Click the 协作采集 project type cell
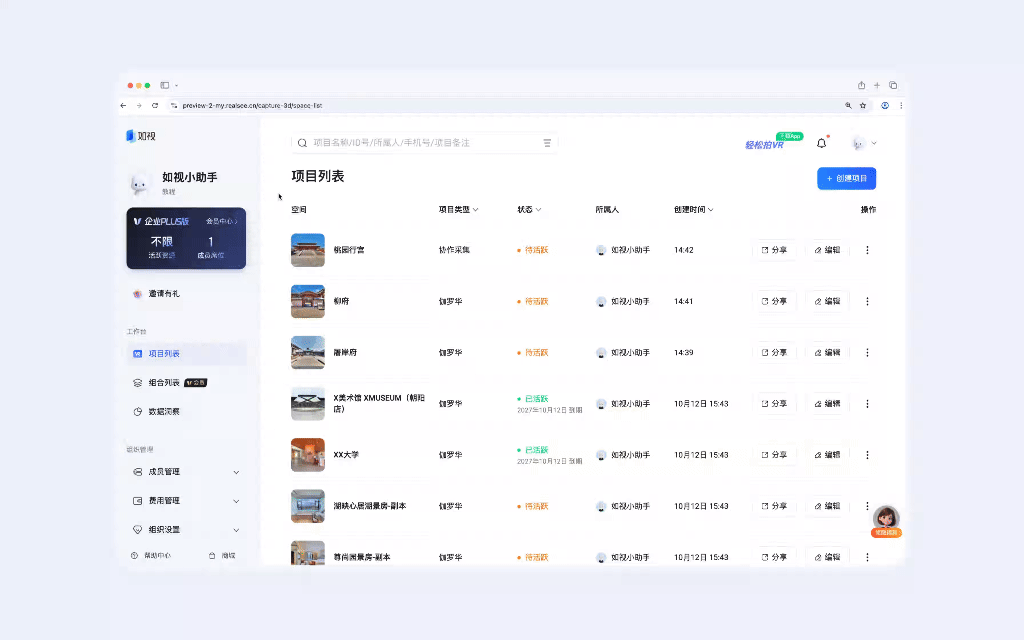The width and height of the screenshot is (1024, 640). (454, 250)
